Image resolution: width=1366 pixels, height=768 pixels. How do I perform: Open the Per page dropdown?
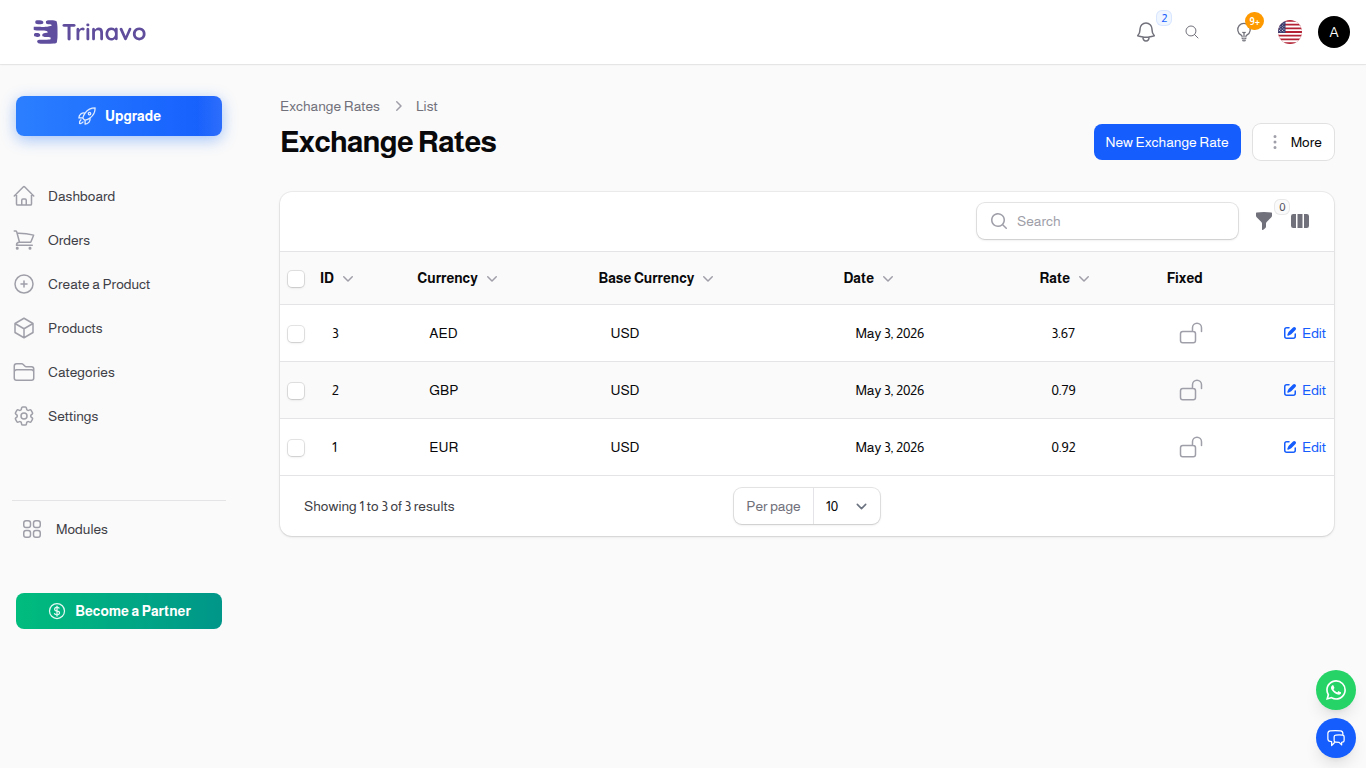click(846, 506)
